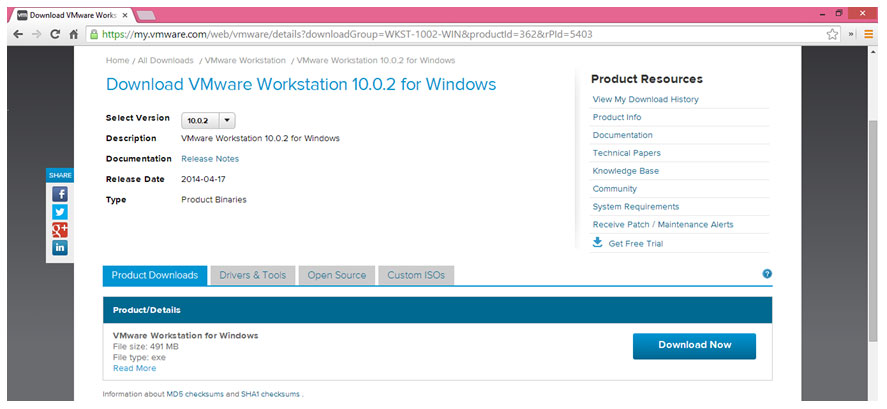The width and height of the screenshot is (887, 409).
Task: Open the Technical Papers link
Action: (627, 153)
